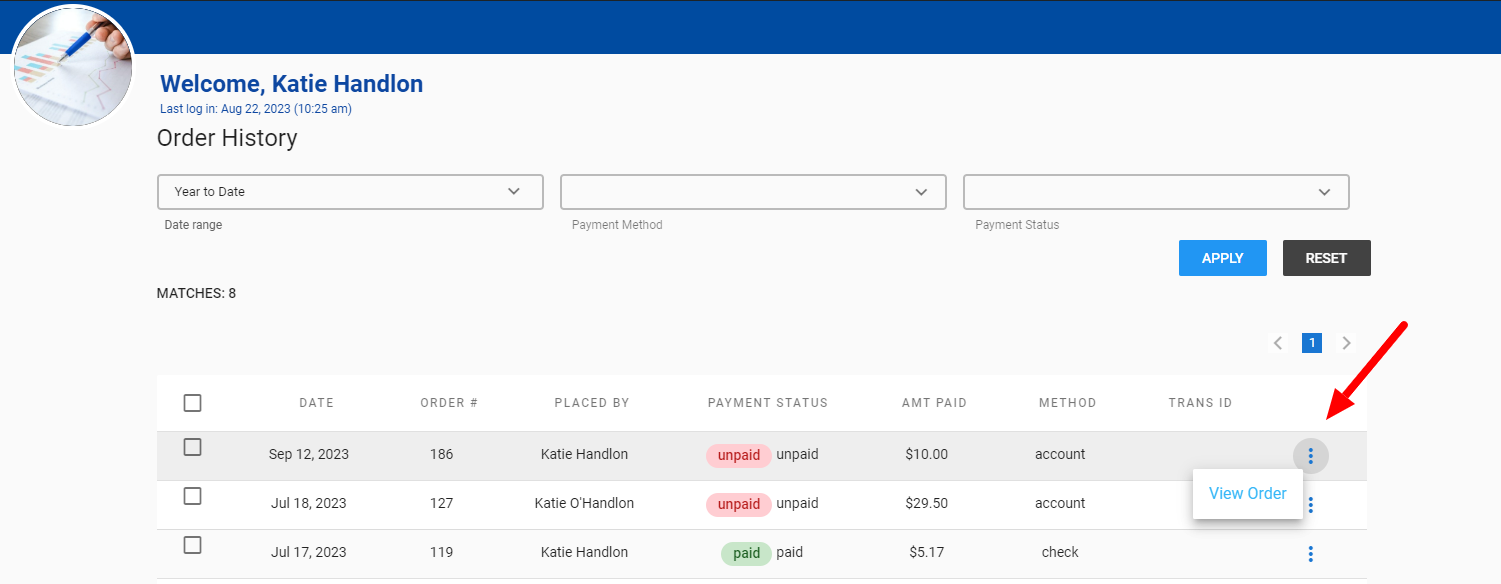Click AMT PAID column header
The width and height of the screenshot is (1501, 584).
pyautogui.click(x=934, y=403)
